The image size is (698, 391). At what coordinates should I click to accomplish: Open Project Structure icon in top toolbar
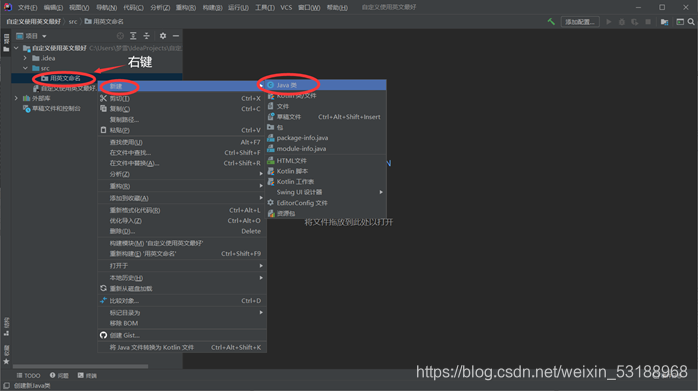[665, 22]
